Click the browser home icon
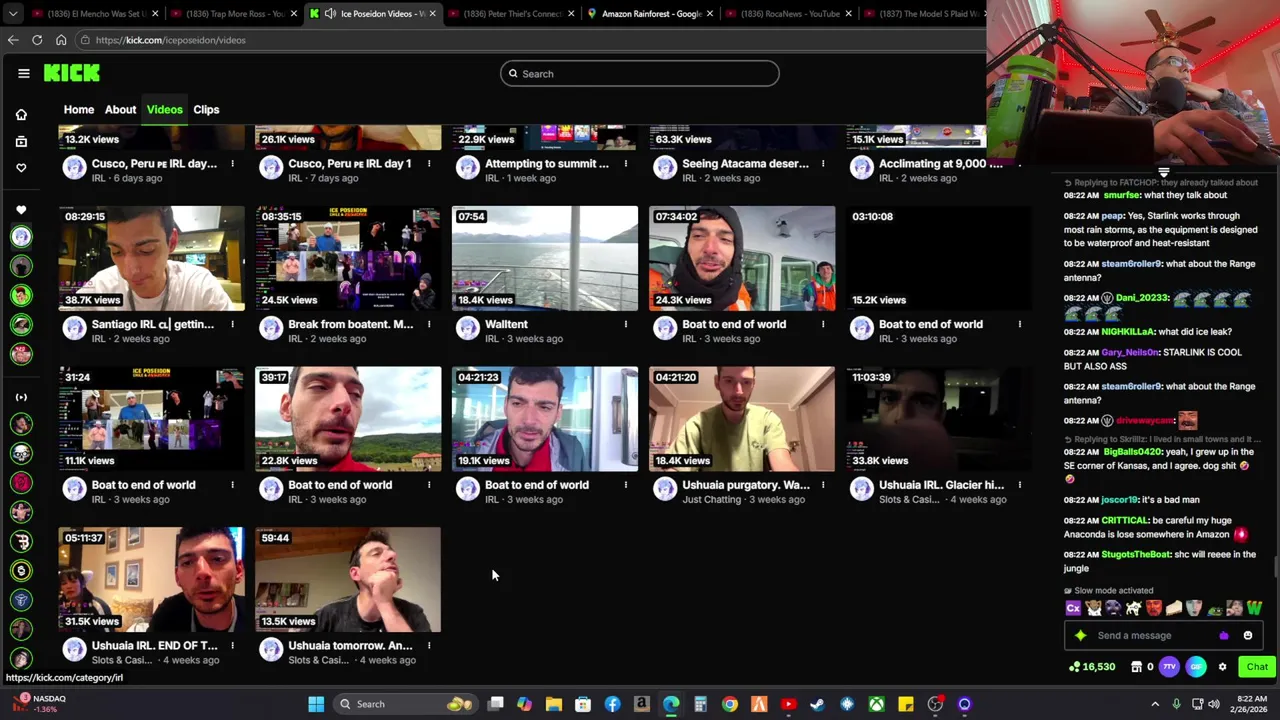This screenshot has height=720, width=1280. (61, 40)
